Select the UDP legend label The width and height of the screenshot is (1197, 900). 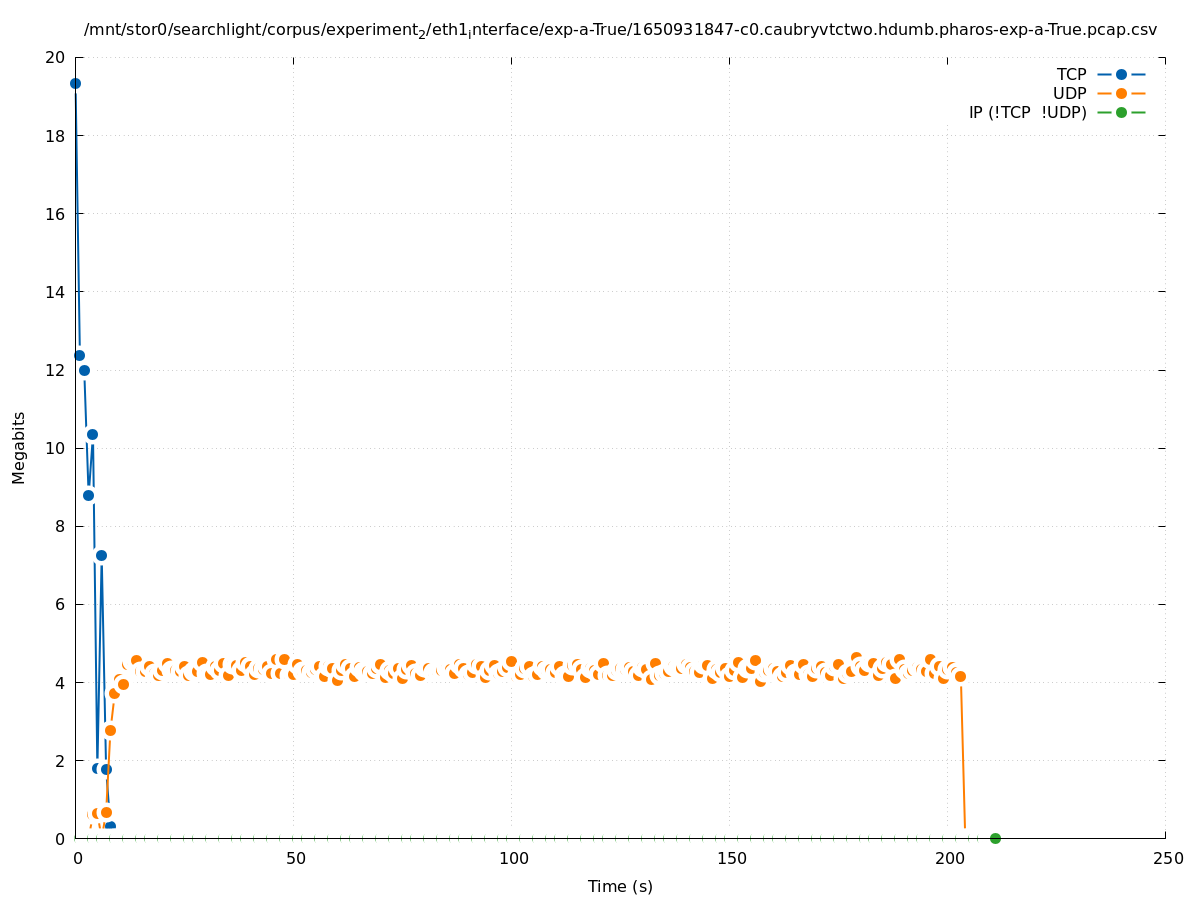(x=1069, y=93)
